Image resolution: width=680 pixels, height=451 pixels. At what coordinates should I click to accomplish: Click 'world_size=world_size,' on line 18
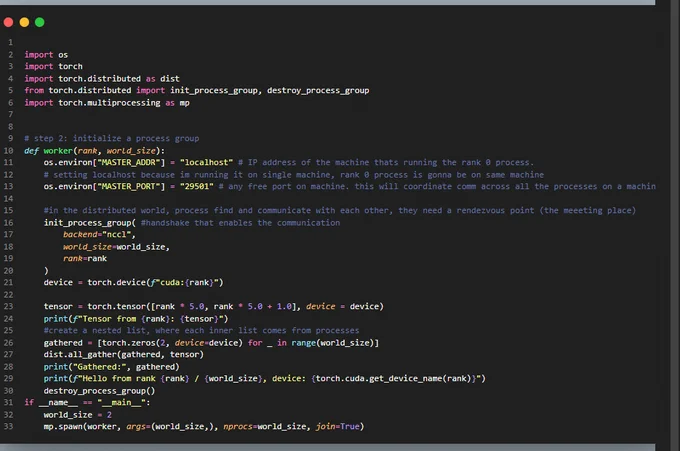pos(116,247)
